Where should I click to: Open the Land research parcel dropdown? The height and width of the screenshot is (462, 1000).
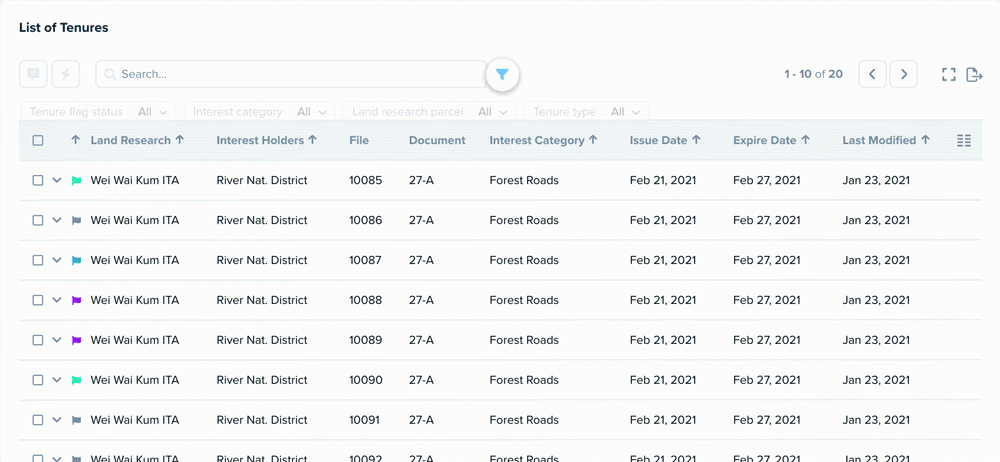click(429, 112)
